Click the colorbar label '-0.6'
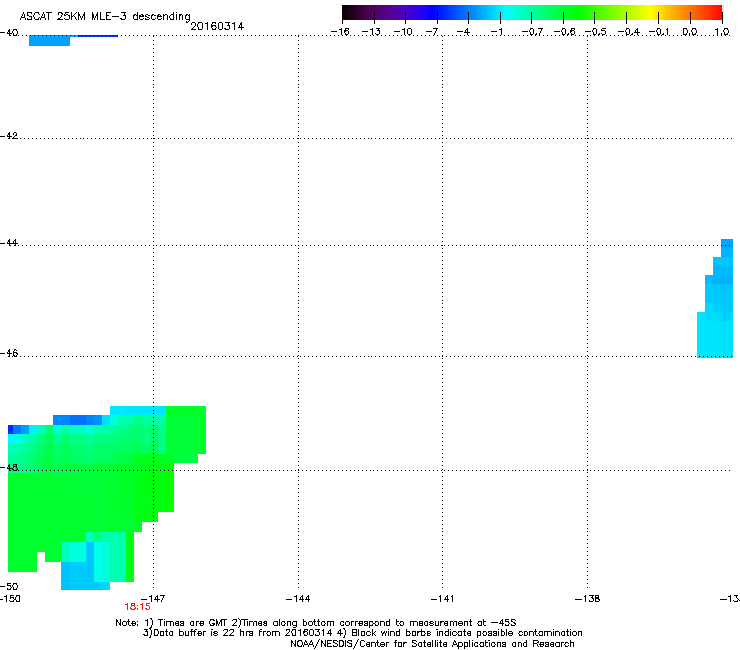The image size is (740, 650). click(564, 32)
